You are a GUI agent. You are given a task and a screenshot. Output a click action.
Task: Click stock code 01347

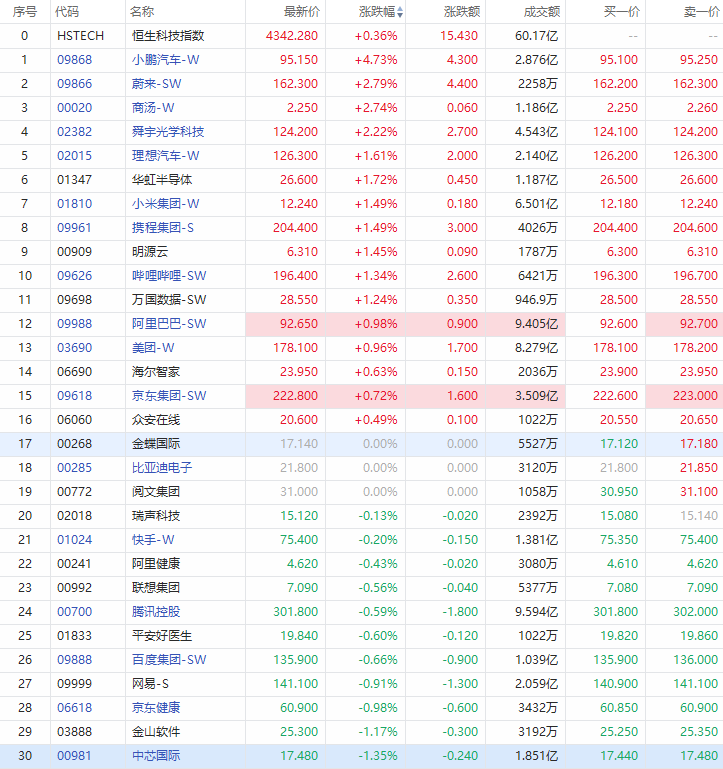pos(75,180)
